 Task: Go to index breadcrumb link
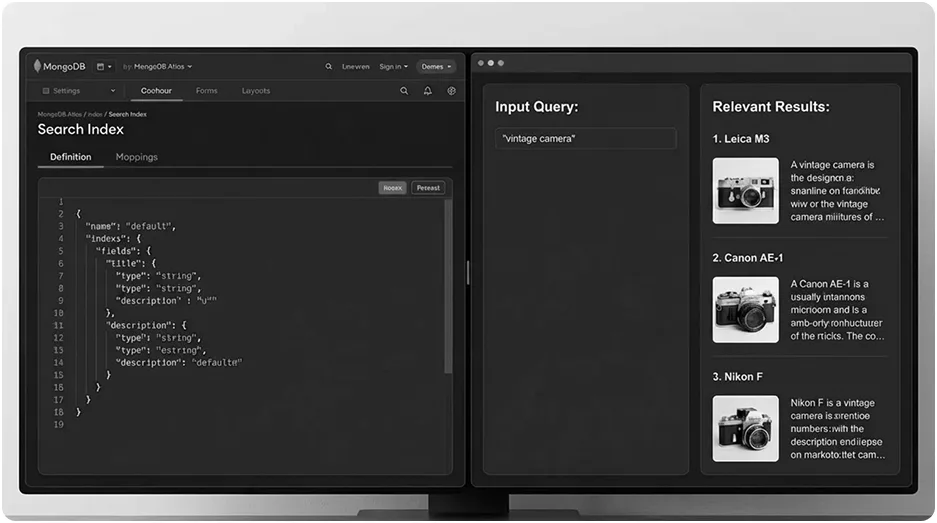pos(95,114)
